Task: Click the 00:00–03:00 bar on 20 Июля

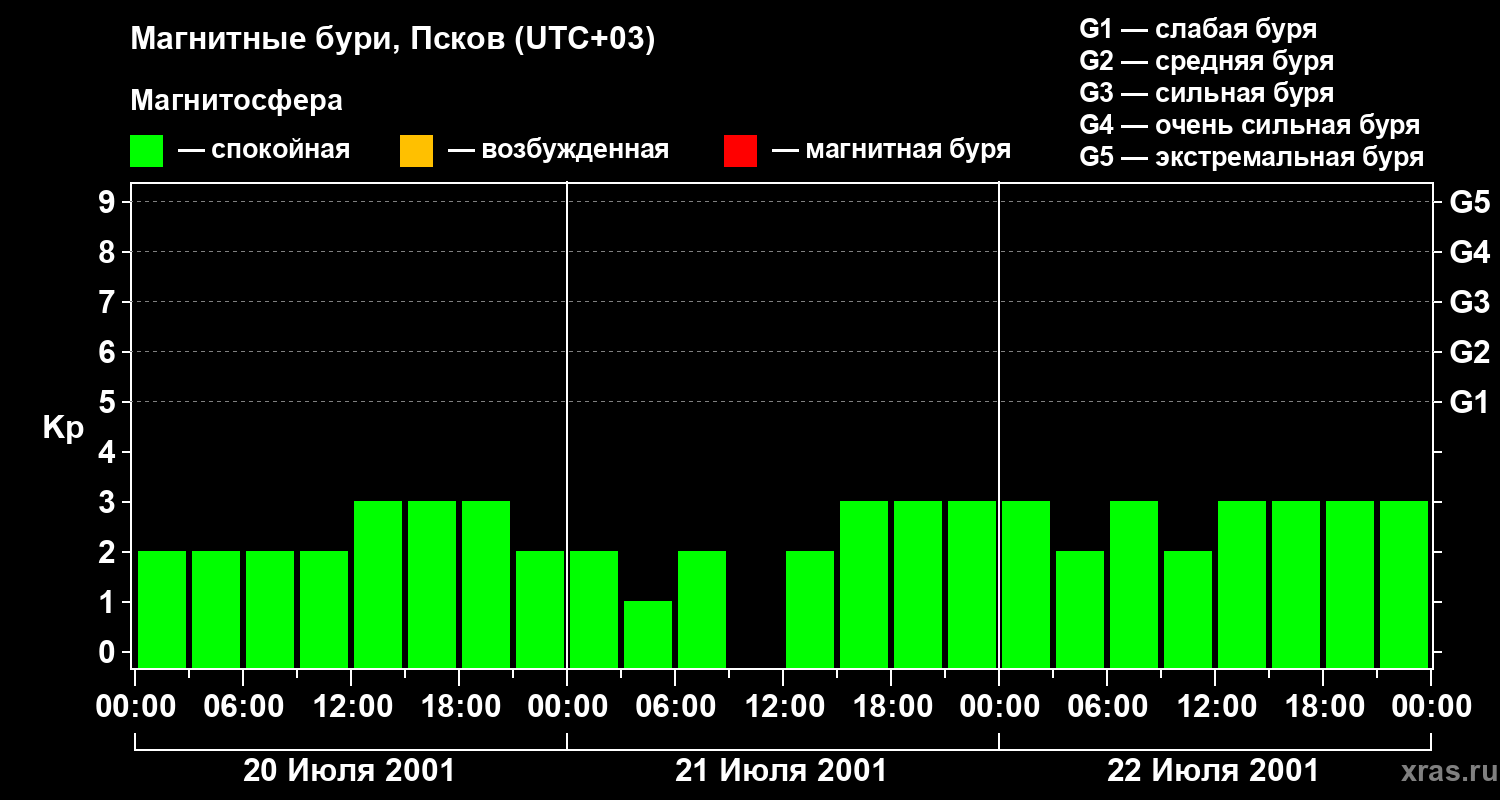Action: pos(162,609)
